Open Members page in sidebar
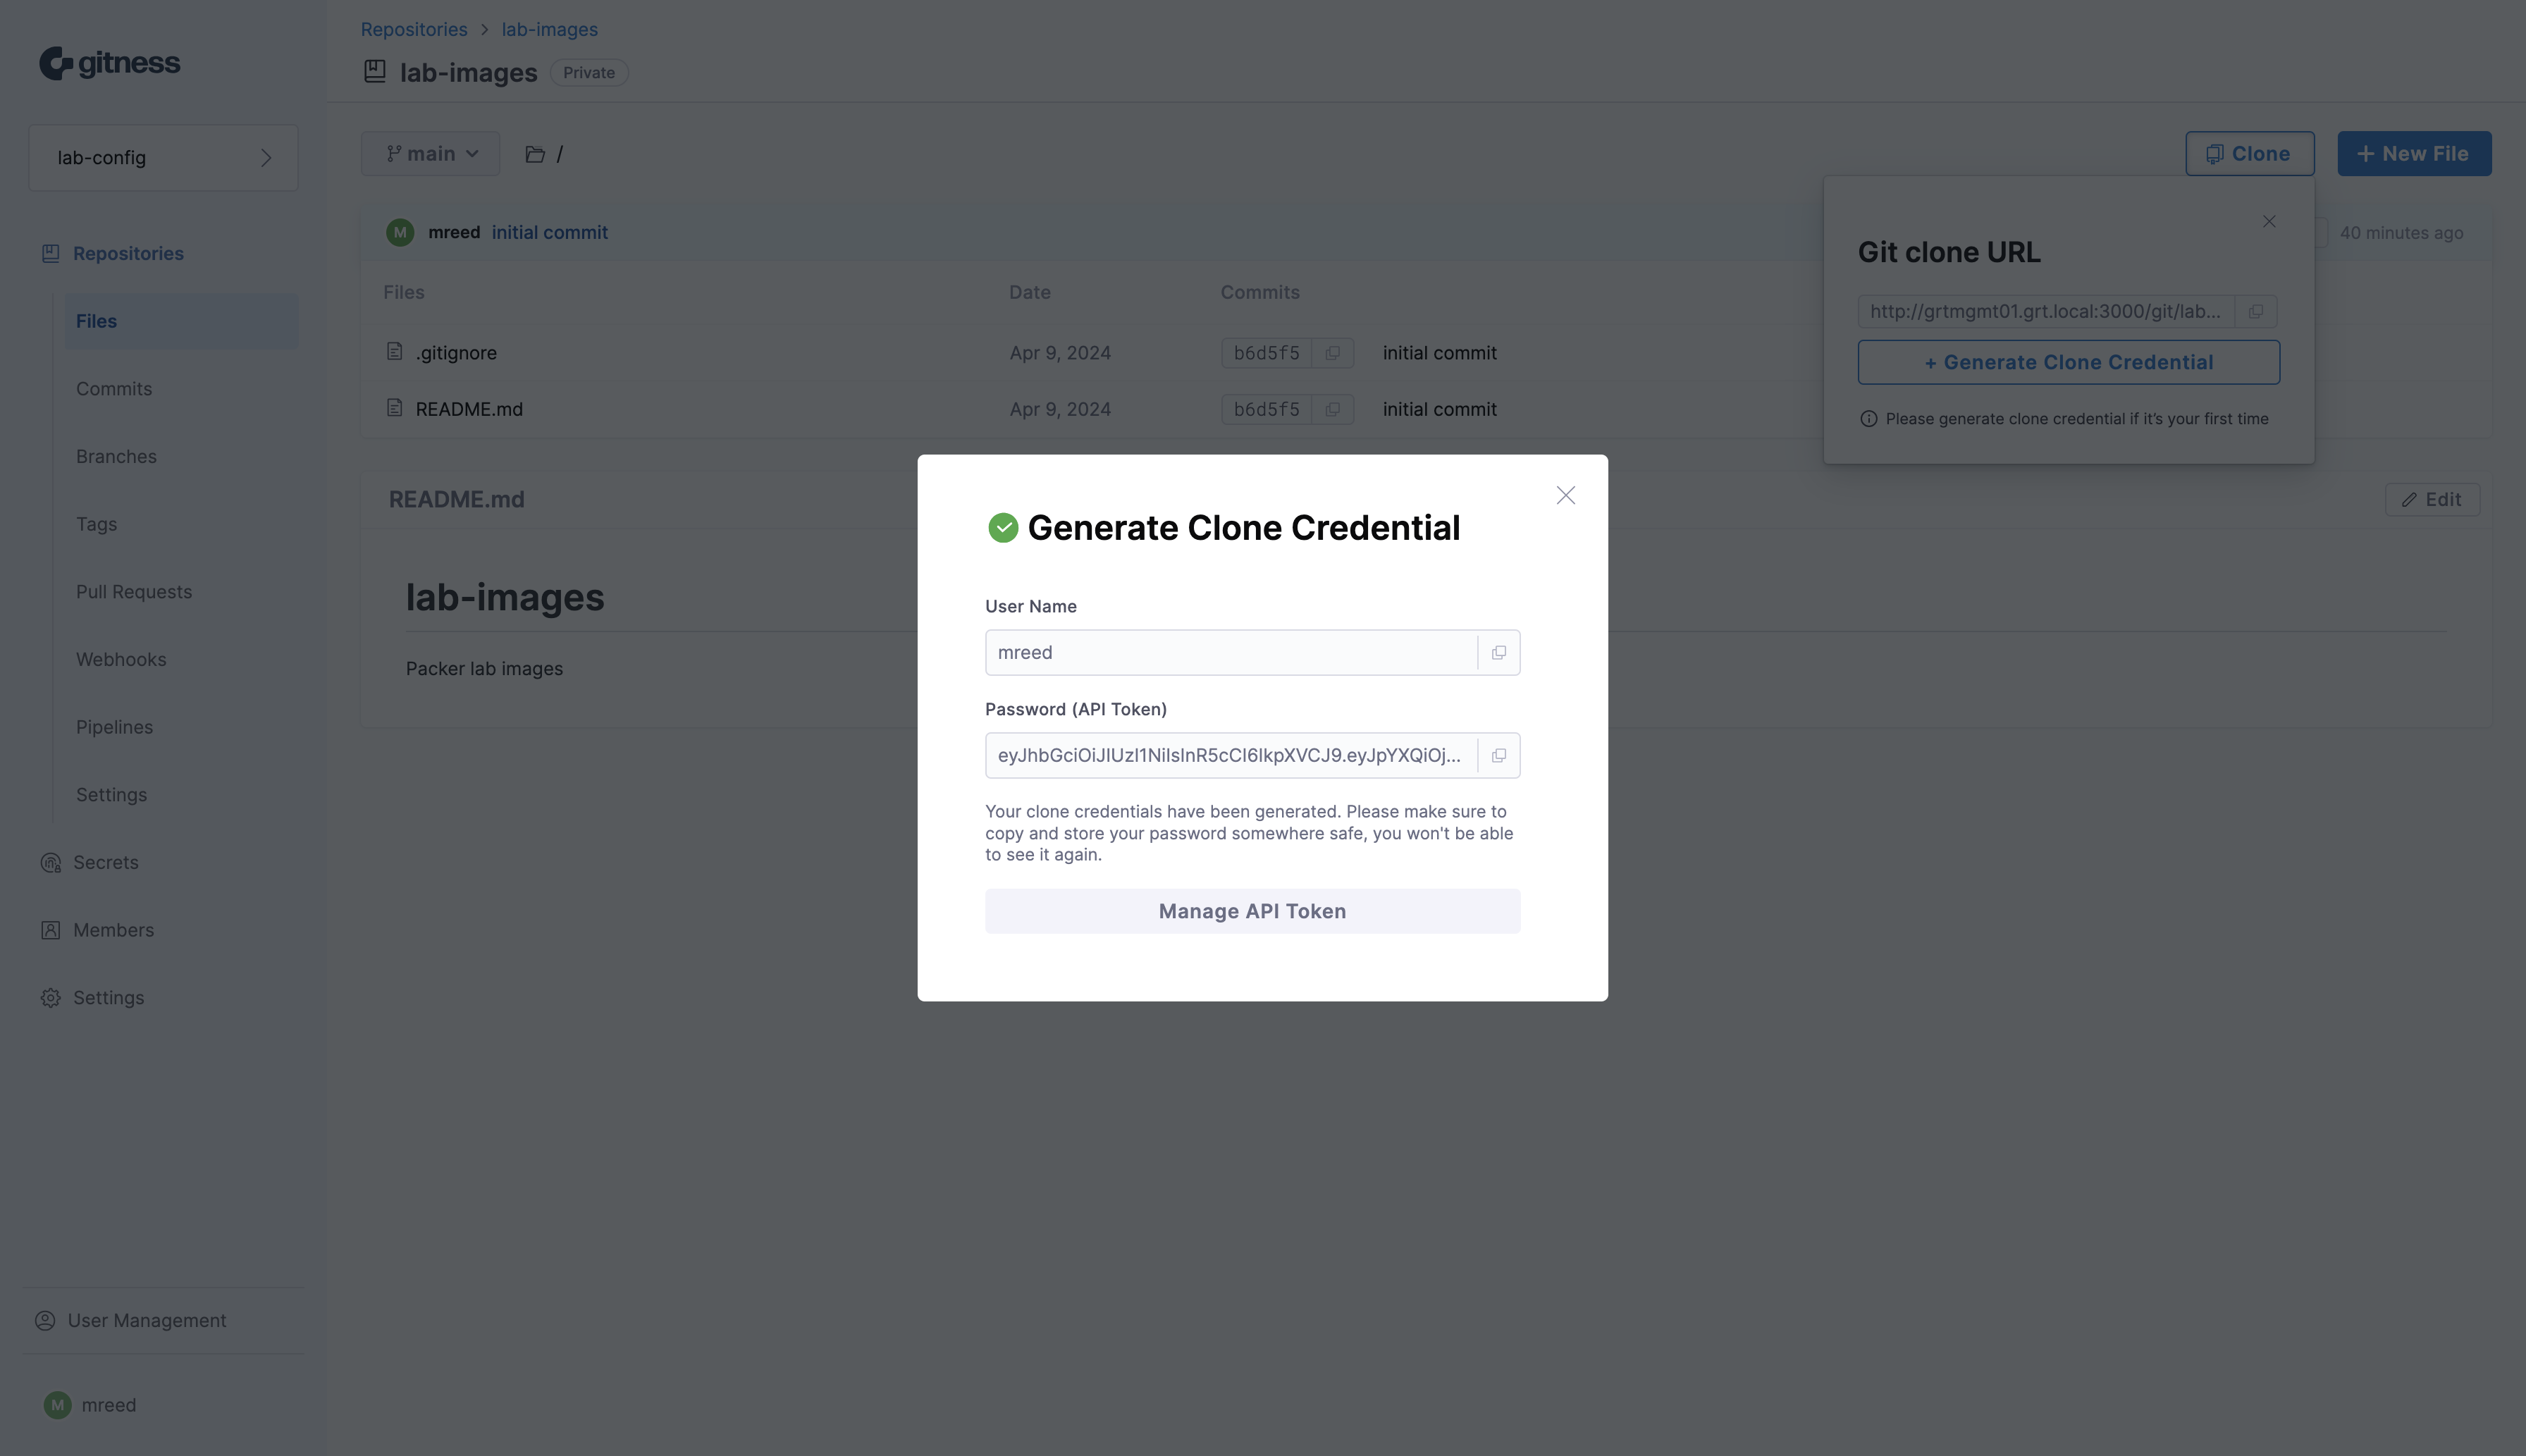Screen dimensions: 2526x1456 point(113,931)
